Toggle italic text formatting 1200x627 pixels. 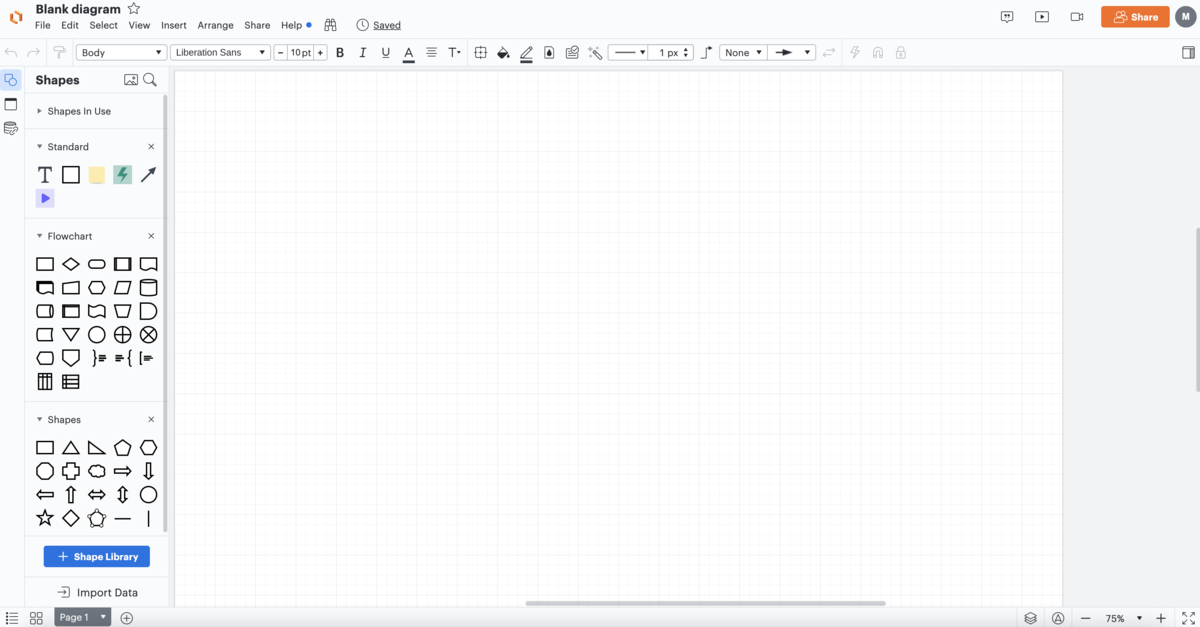click(362, 52)
